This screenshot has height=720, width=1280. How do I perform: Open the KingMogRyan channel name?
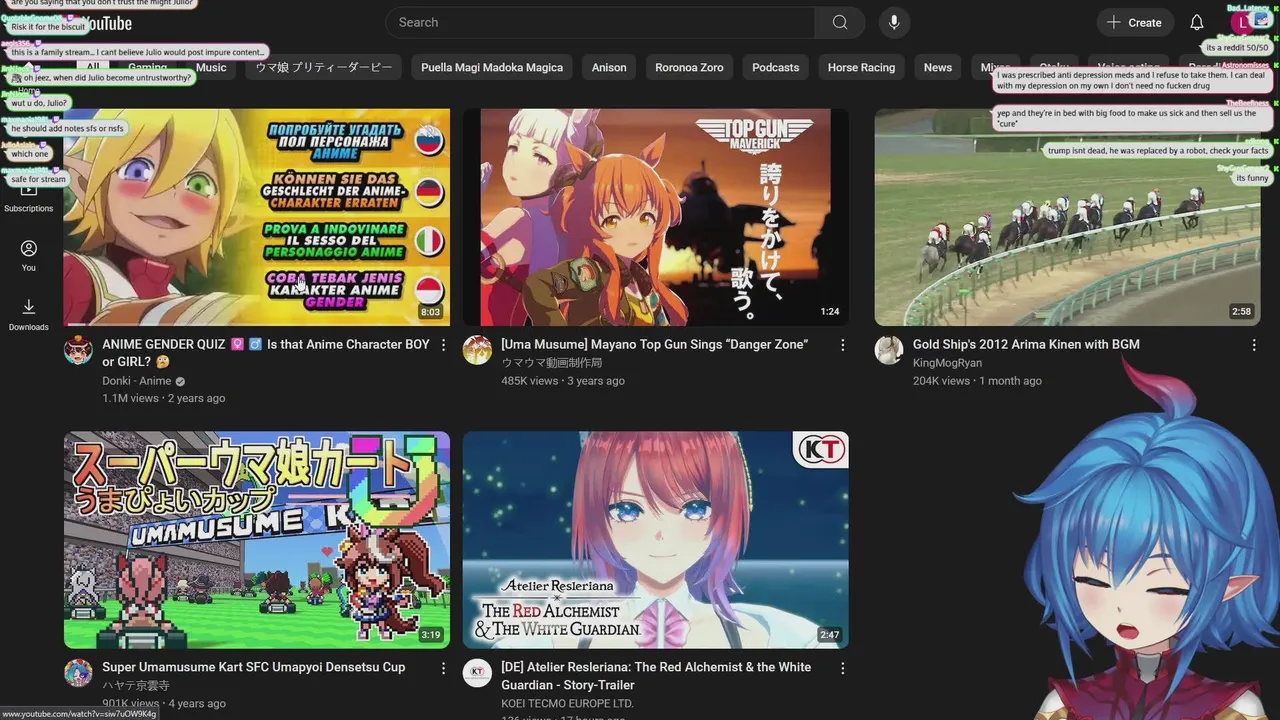pyautogui.click(x=947, y=363)
